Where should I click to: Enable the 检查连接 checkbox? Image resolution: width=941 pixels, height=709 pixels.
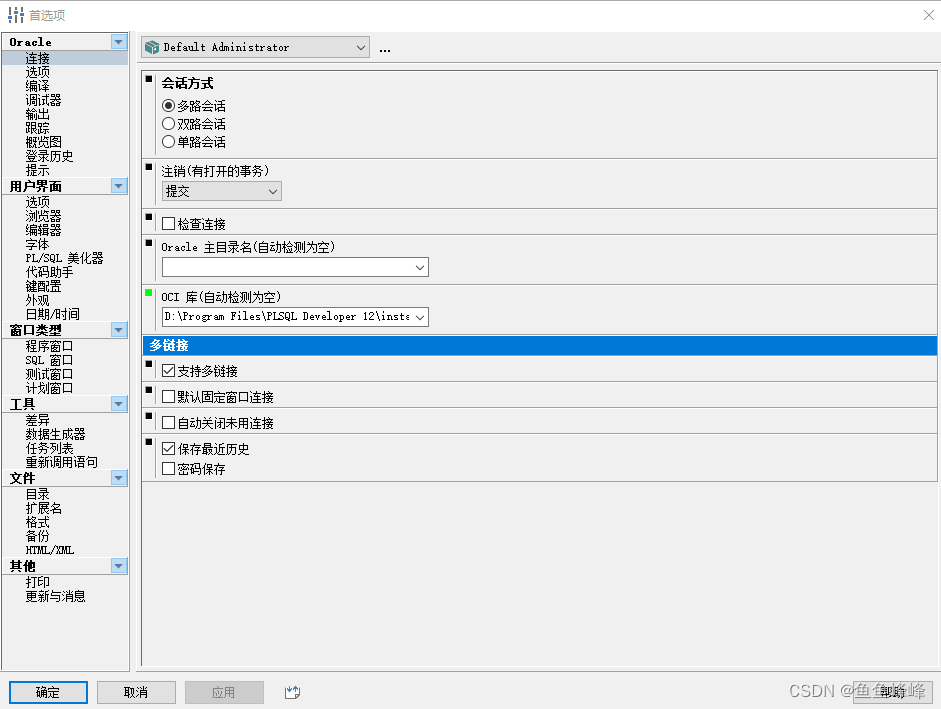point(169,223)
